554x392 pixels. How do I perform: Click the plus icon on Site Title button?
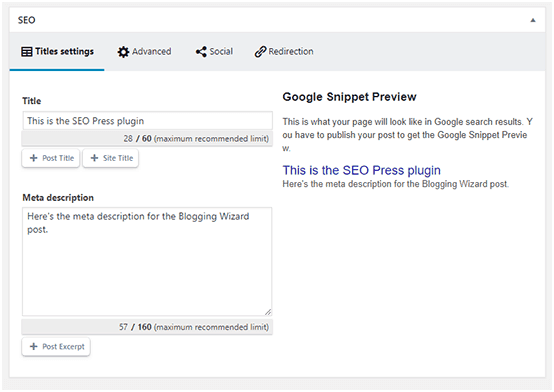[x=94, y=158]
